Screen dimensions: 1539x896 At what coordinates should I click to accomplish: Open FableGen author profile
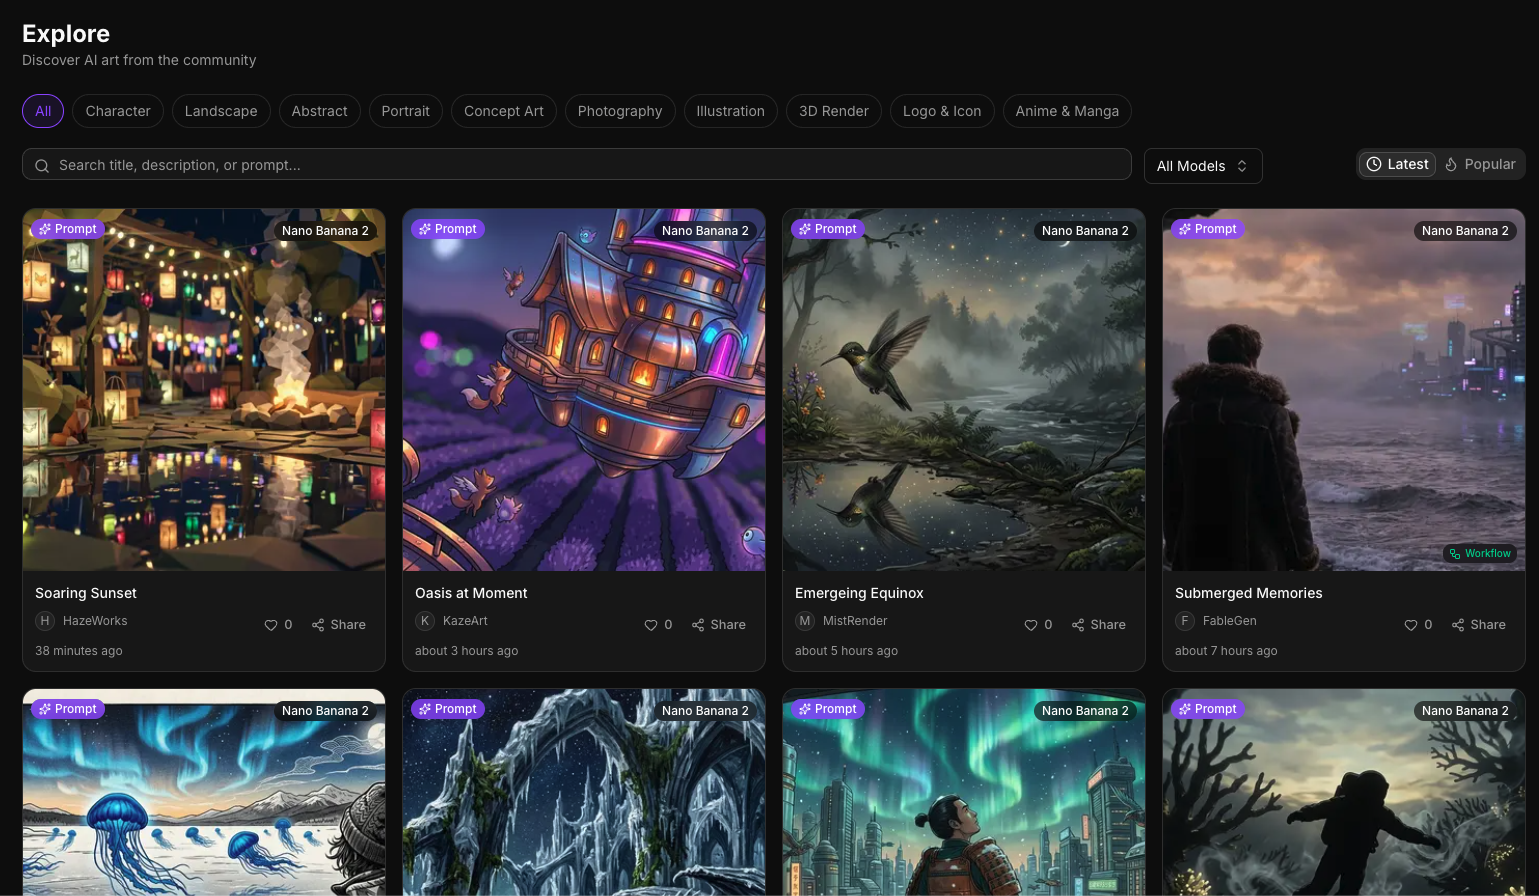[x=1229, y=621]
